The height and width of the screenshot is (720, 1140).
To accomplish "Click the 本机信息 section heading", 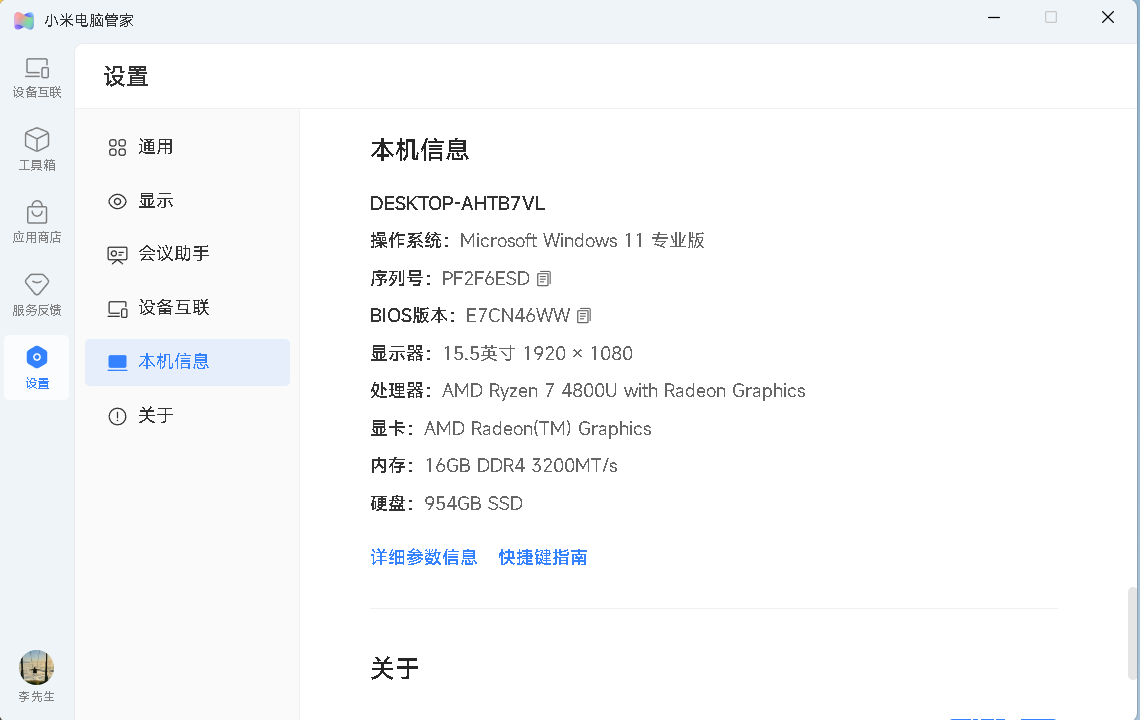I will (420, 150).
